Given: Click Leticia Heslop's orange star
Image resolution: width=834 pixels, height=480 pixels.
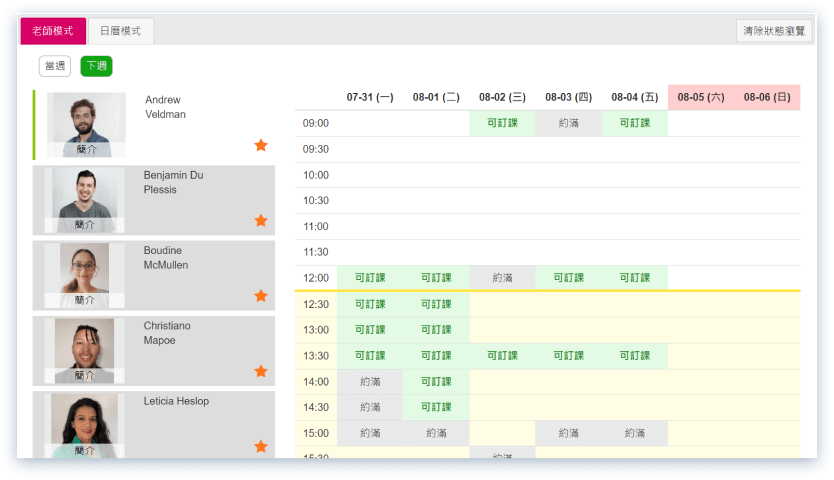Looking at the screenshot, I should 261,446.
